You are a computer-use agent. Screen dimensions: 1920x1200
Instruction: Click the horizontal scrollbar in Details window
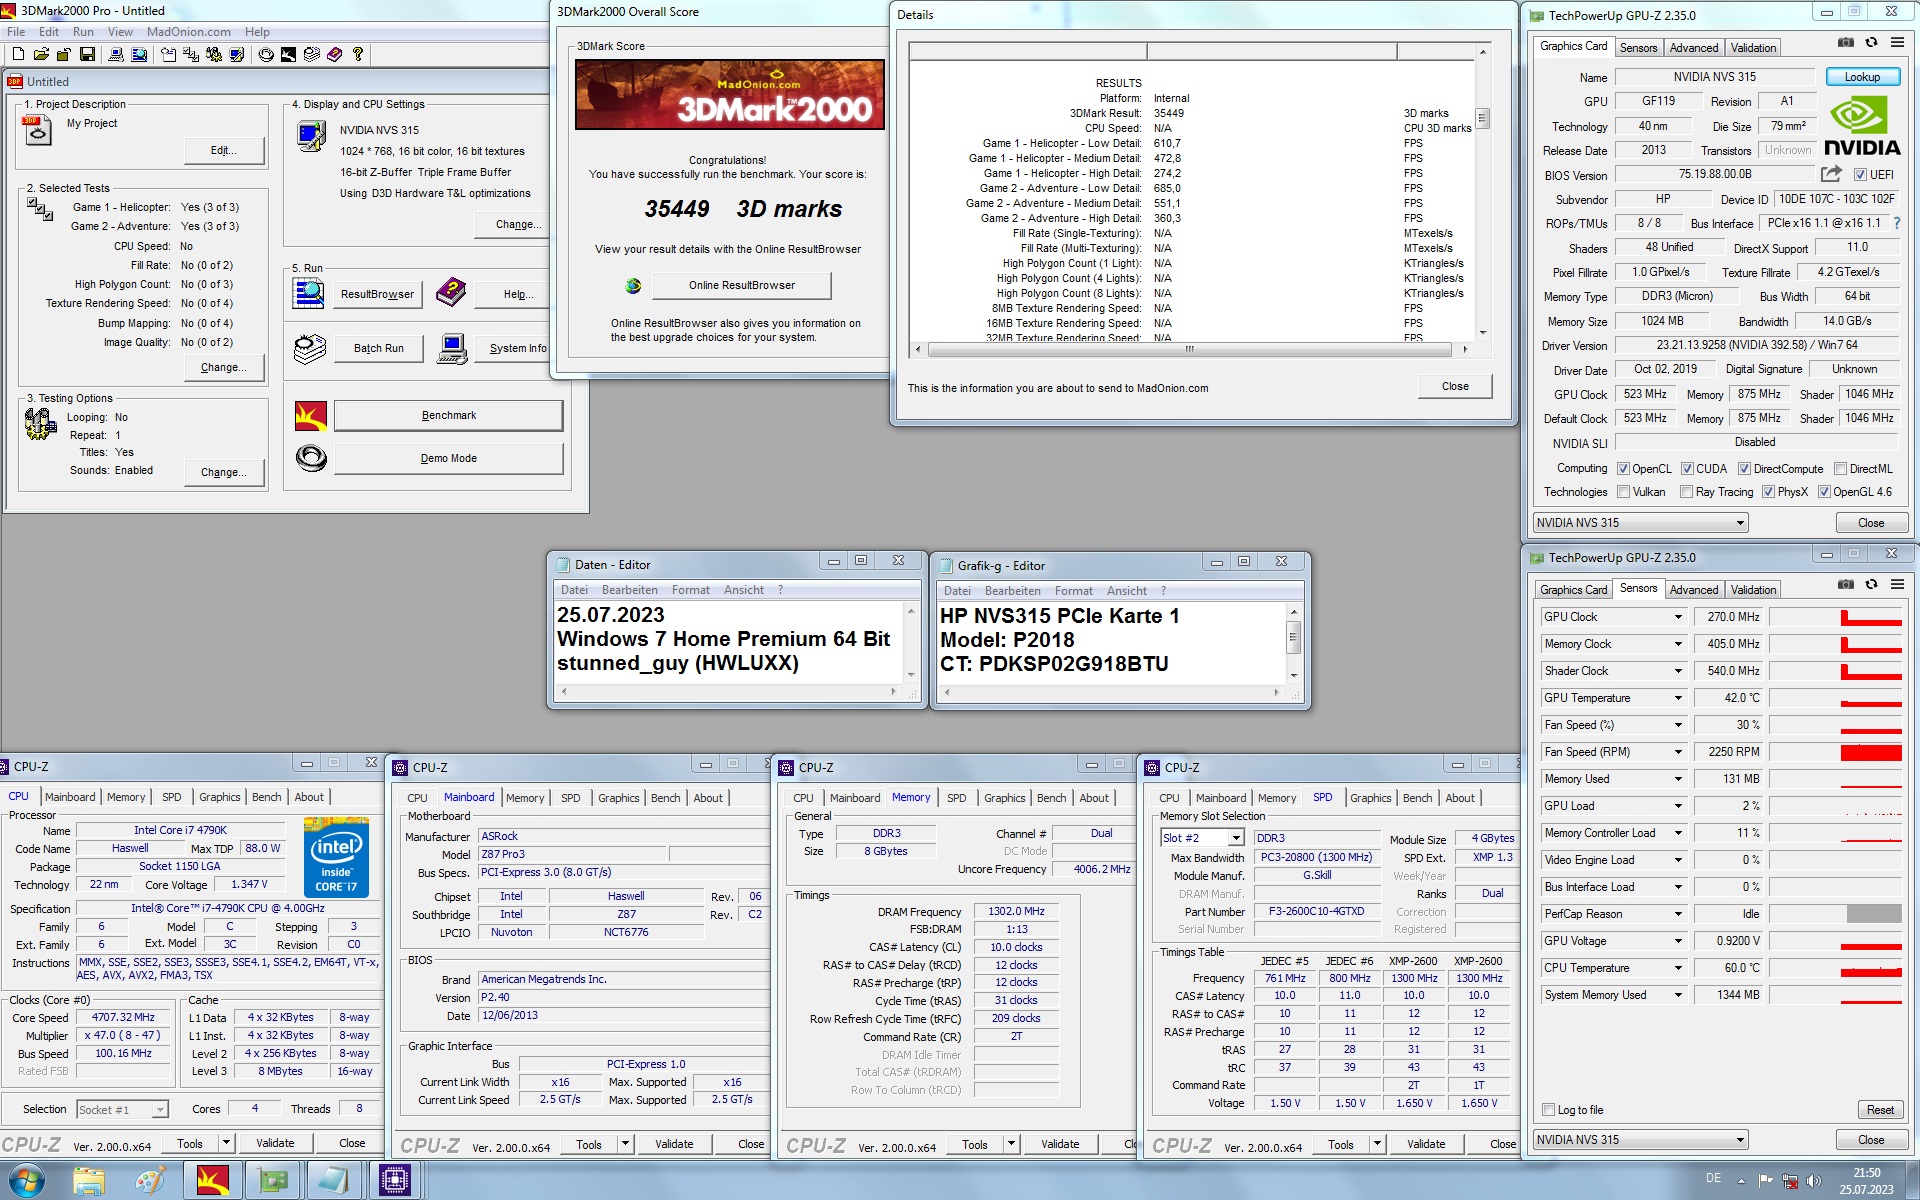coord(1190,349)
